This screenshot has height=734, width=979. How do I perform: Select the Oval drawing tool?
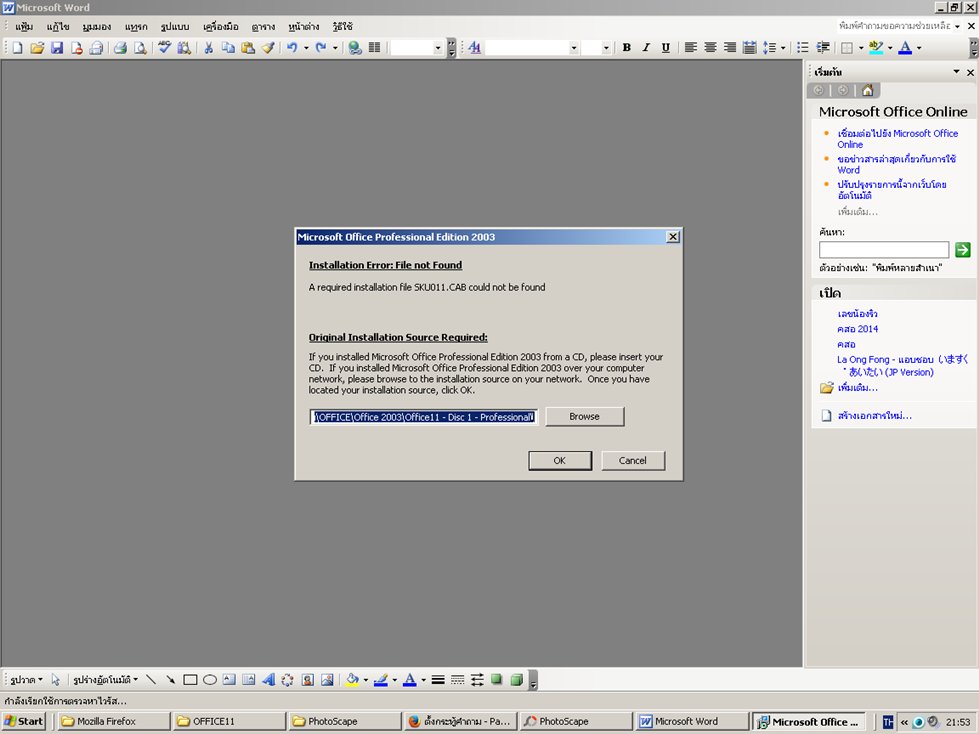pos(210,680)
